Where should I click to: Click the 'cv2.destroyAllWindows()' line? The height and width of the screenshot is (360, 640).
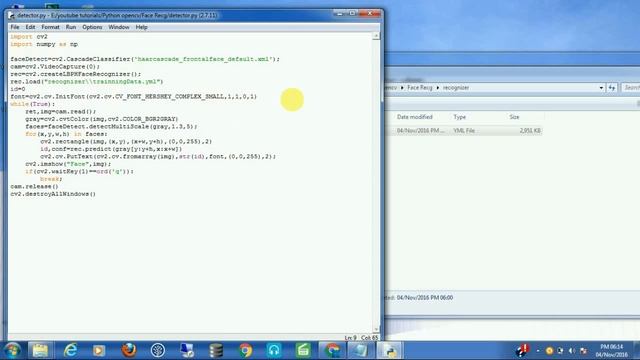53,194
